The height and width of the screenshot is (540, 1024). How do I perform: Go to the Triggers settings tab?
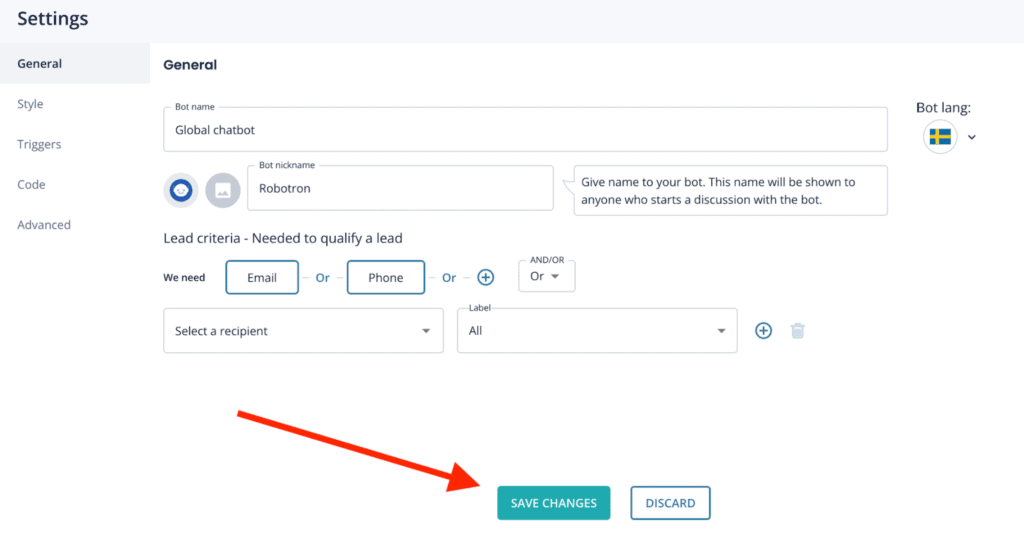pos(39,144)
